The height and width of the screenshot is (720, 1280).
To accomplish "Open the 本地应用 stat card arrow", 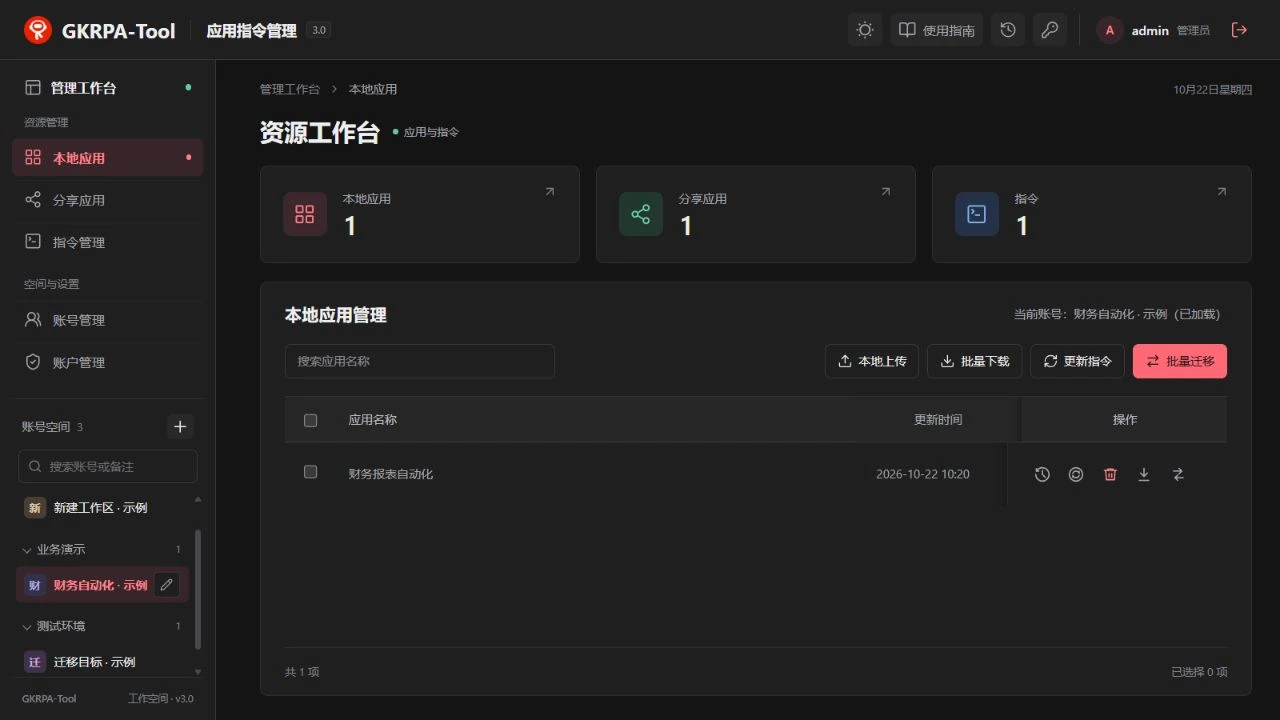I will tap(549, 192).
